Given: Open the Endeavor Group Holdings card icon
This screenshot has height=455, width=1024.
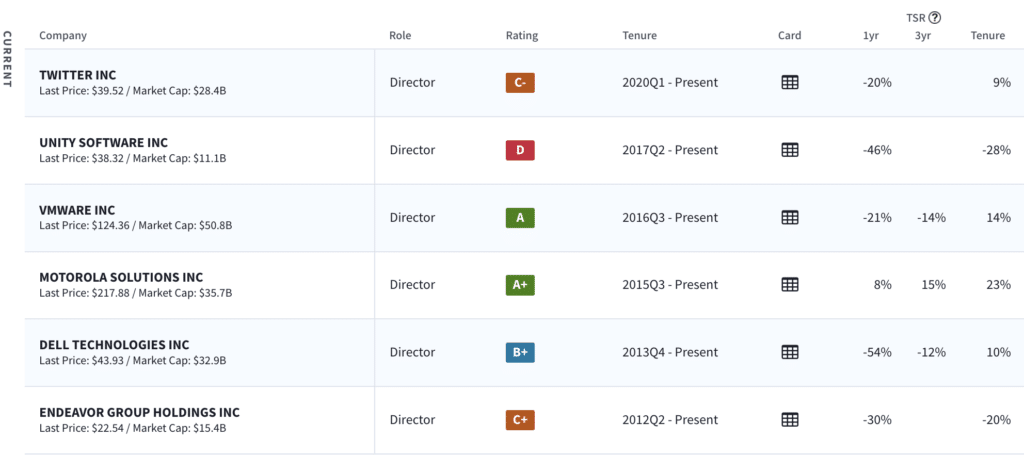Looking at the screenshot, I should click(790, 420).
